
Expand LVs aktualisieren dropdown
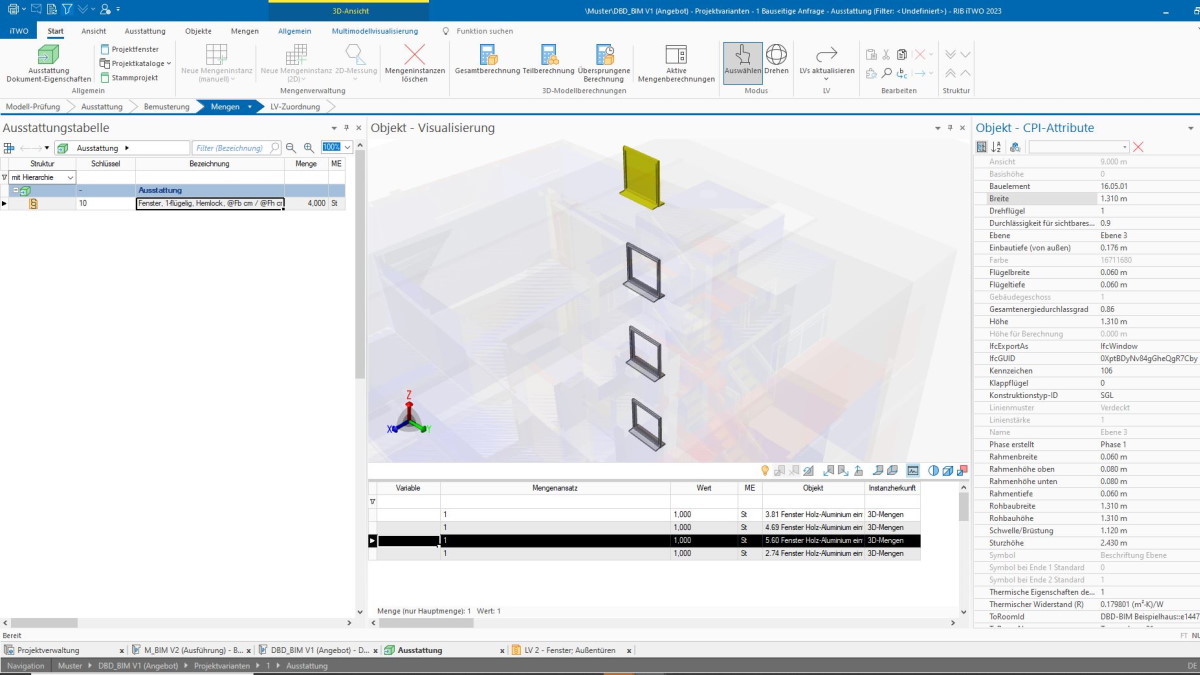[x=826, y=79]
